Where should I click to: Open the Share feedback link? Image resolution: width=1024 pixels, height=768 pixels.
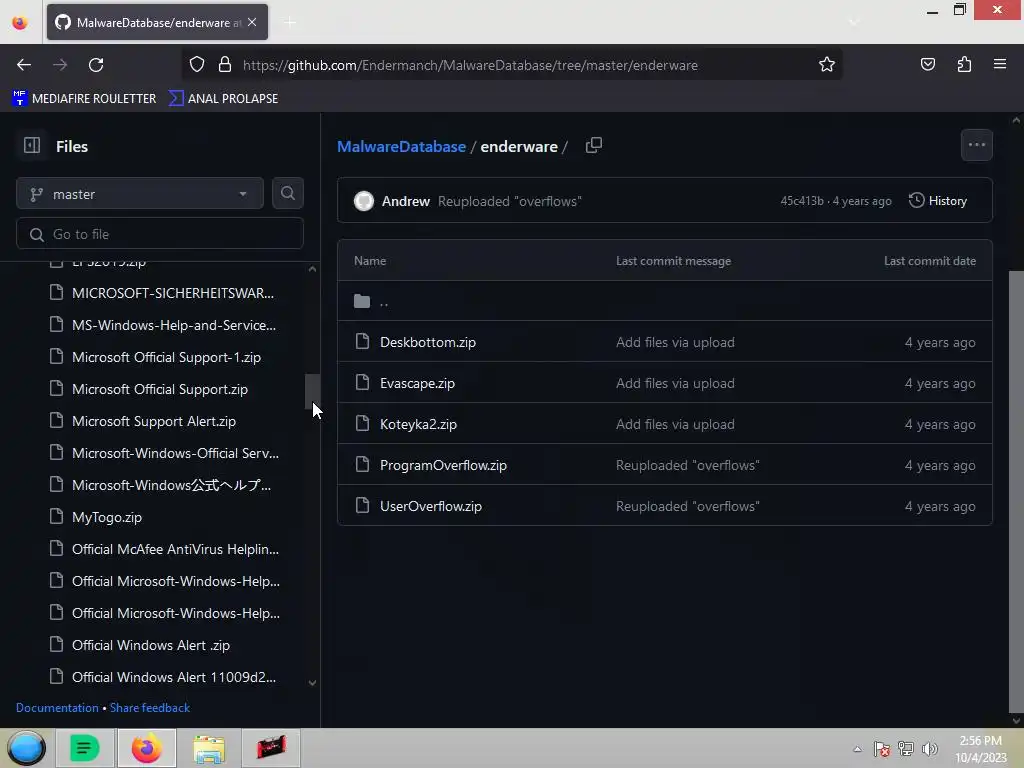(x=150, y=708)
